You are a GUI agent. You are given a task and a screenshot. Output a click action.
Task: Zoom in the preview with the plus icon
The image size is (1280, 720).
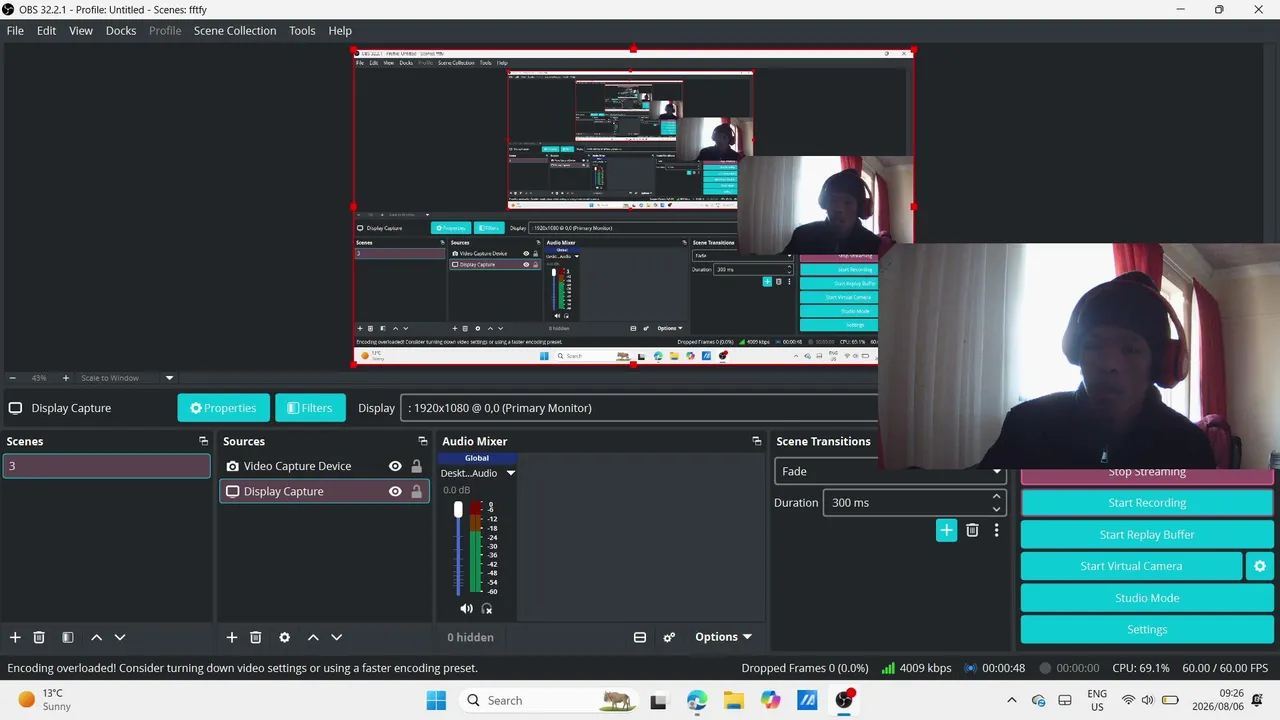point(66,378)
